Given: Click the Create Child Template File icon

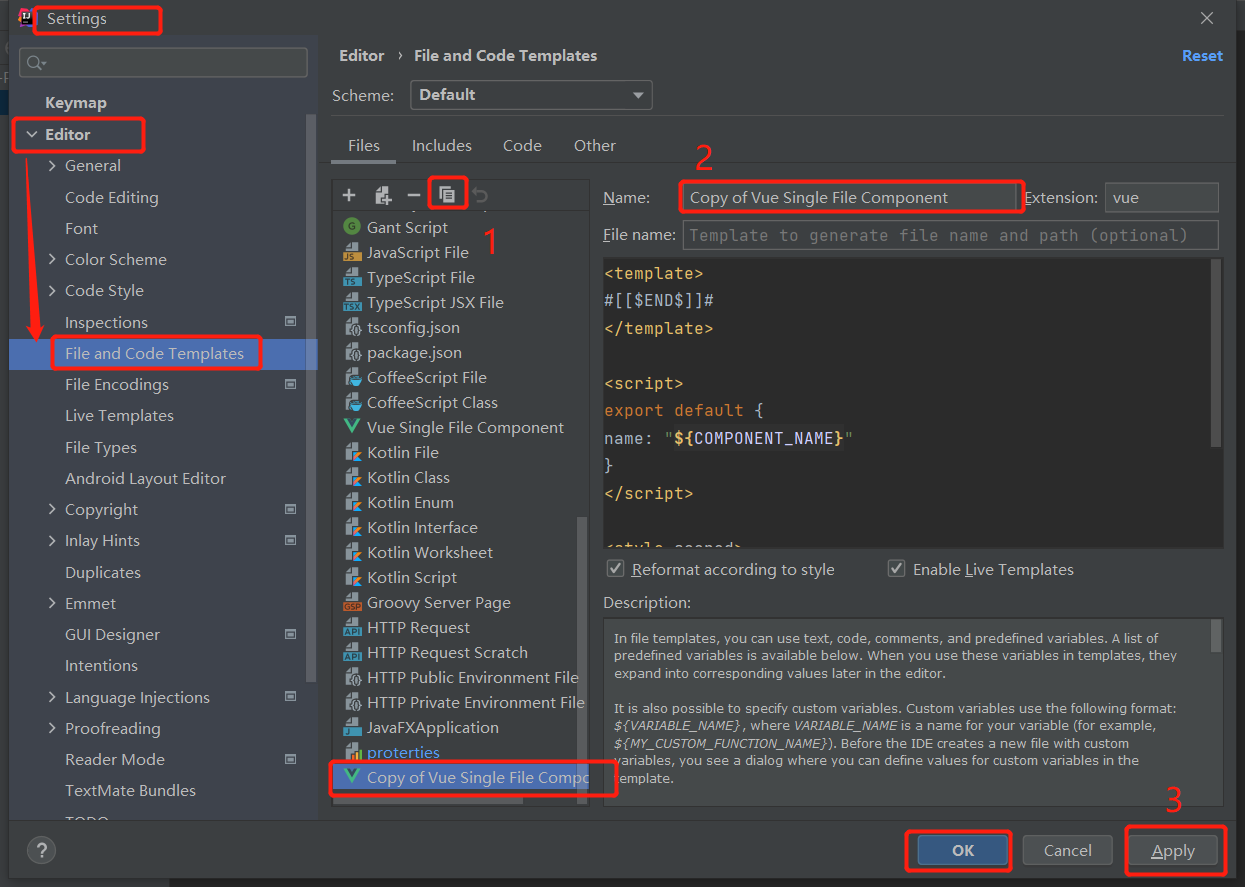Looking at the screenshot, I should (x=382, y=195).
